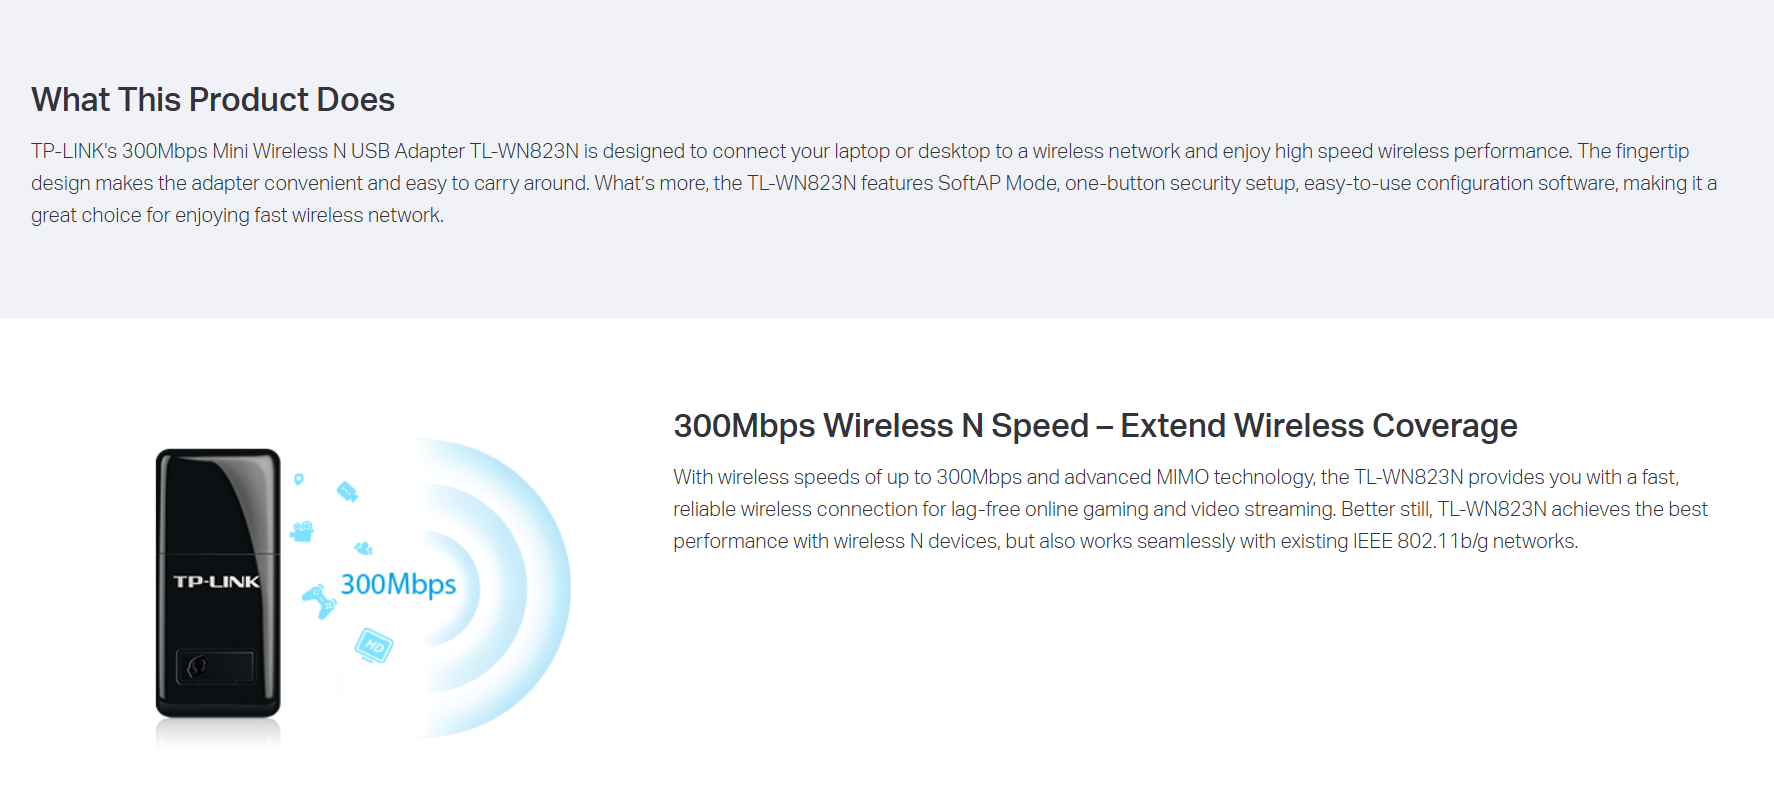
Task: Click the location pin icon
Action: [299, 480]
